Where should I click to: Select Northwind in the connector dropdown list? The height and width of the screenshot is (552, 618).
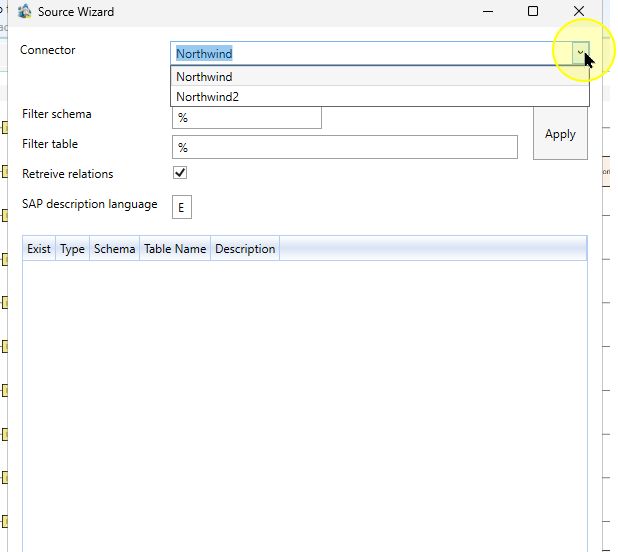click(380, 76)
